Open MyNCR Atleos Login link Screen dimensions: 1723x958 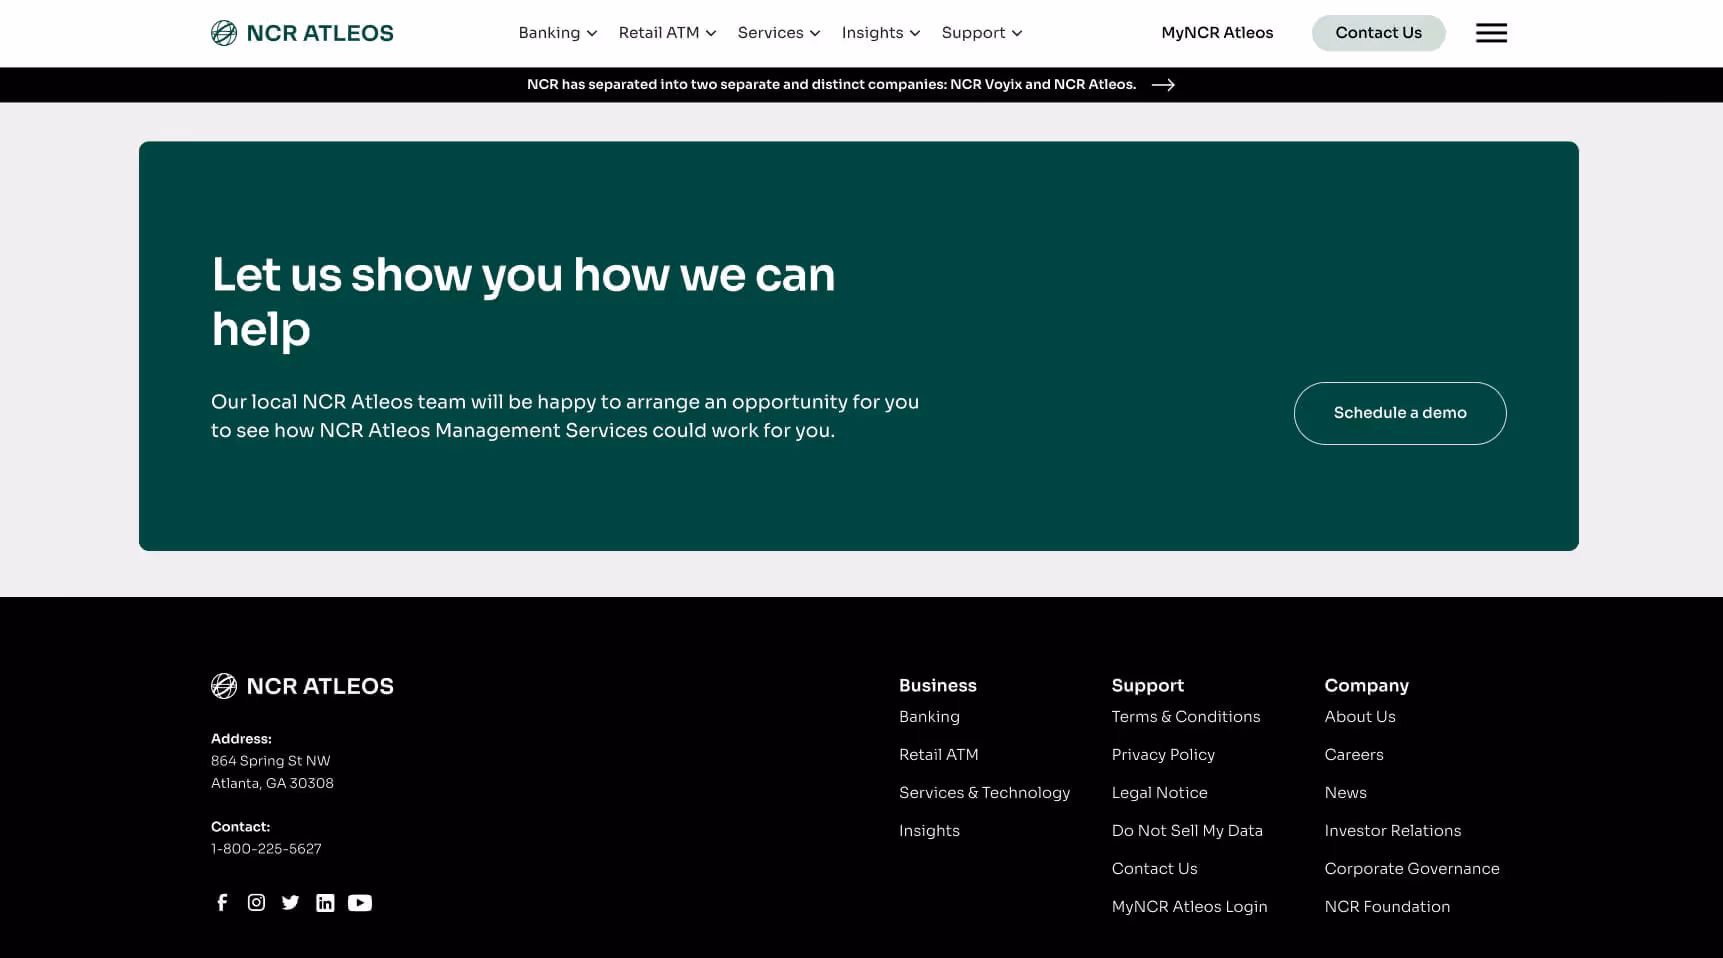pyautogui.click(x=1189, y=907)
